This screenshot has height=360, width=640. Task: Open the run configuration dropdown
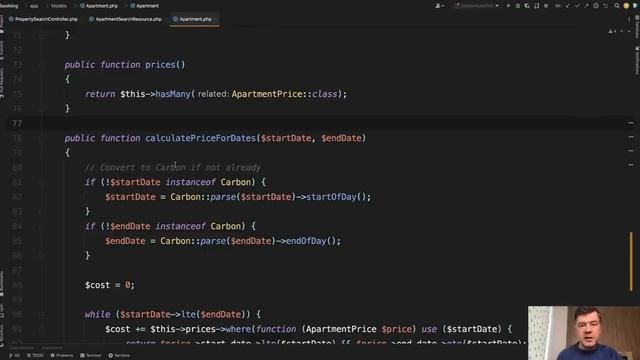(477, 6)
